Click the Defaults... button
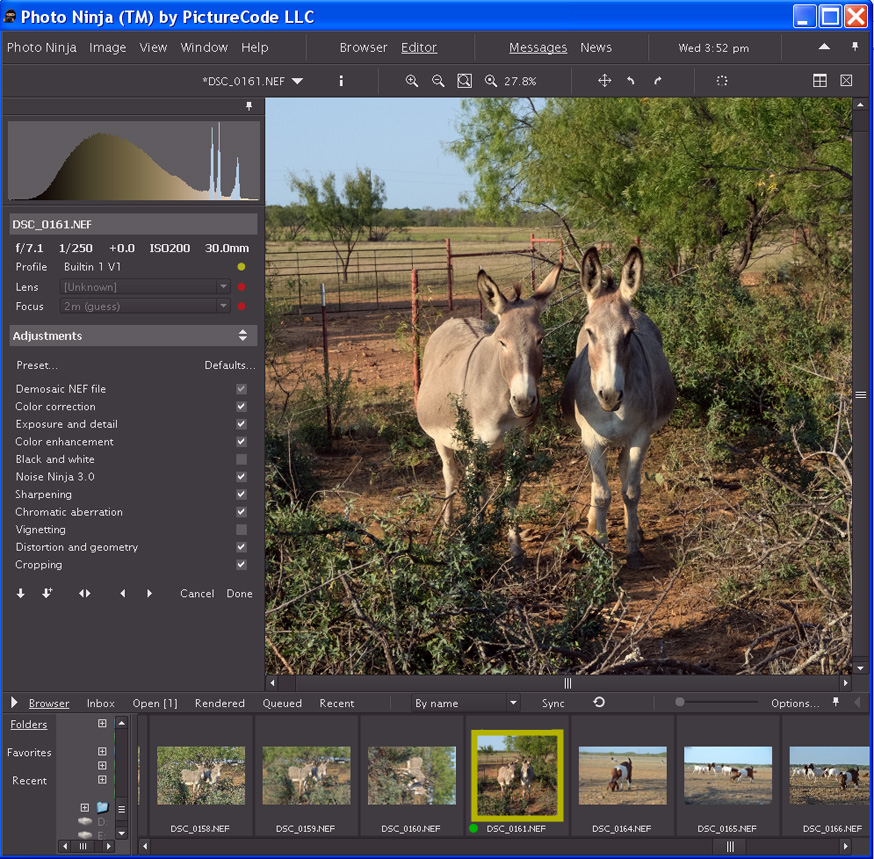Viewport: 874px width, 859px height. [229, 365]
